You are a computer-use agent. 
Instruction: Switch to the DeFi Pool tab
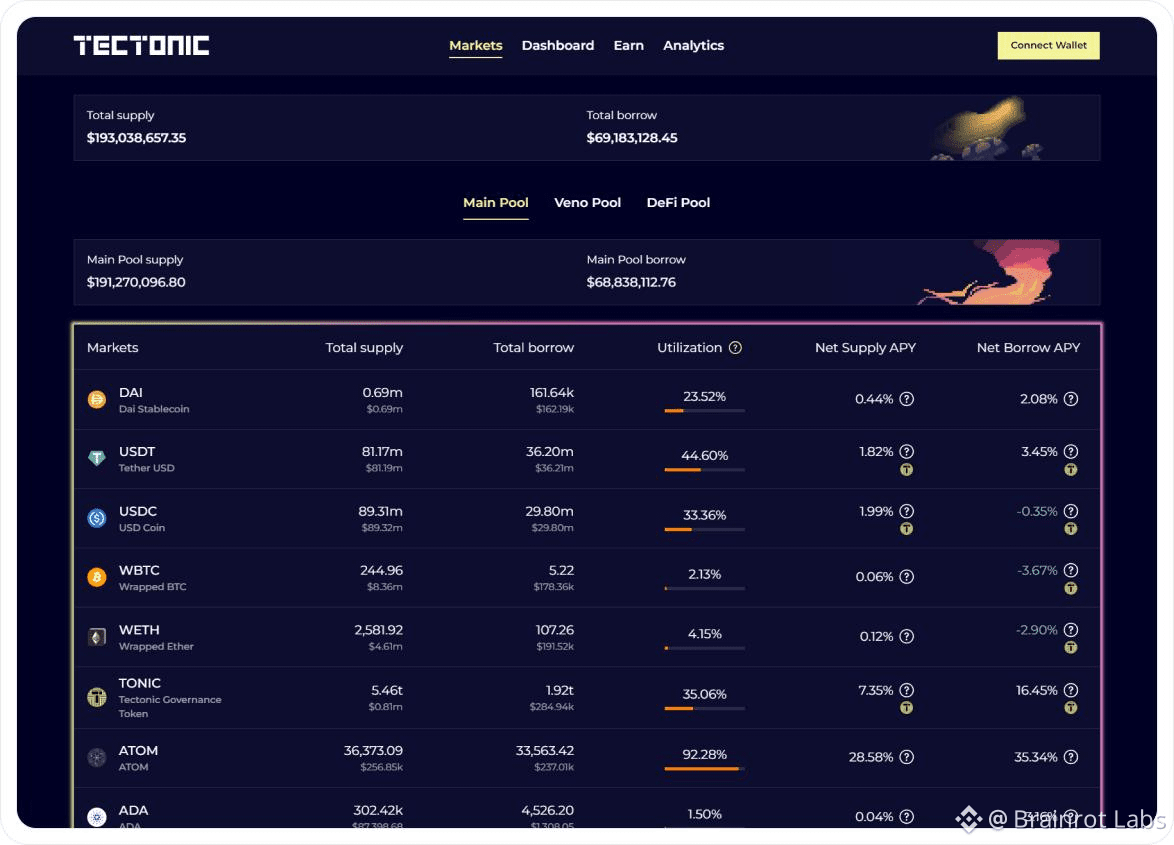tap(678, 203)
